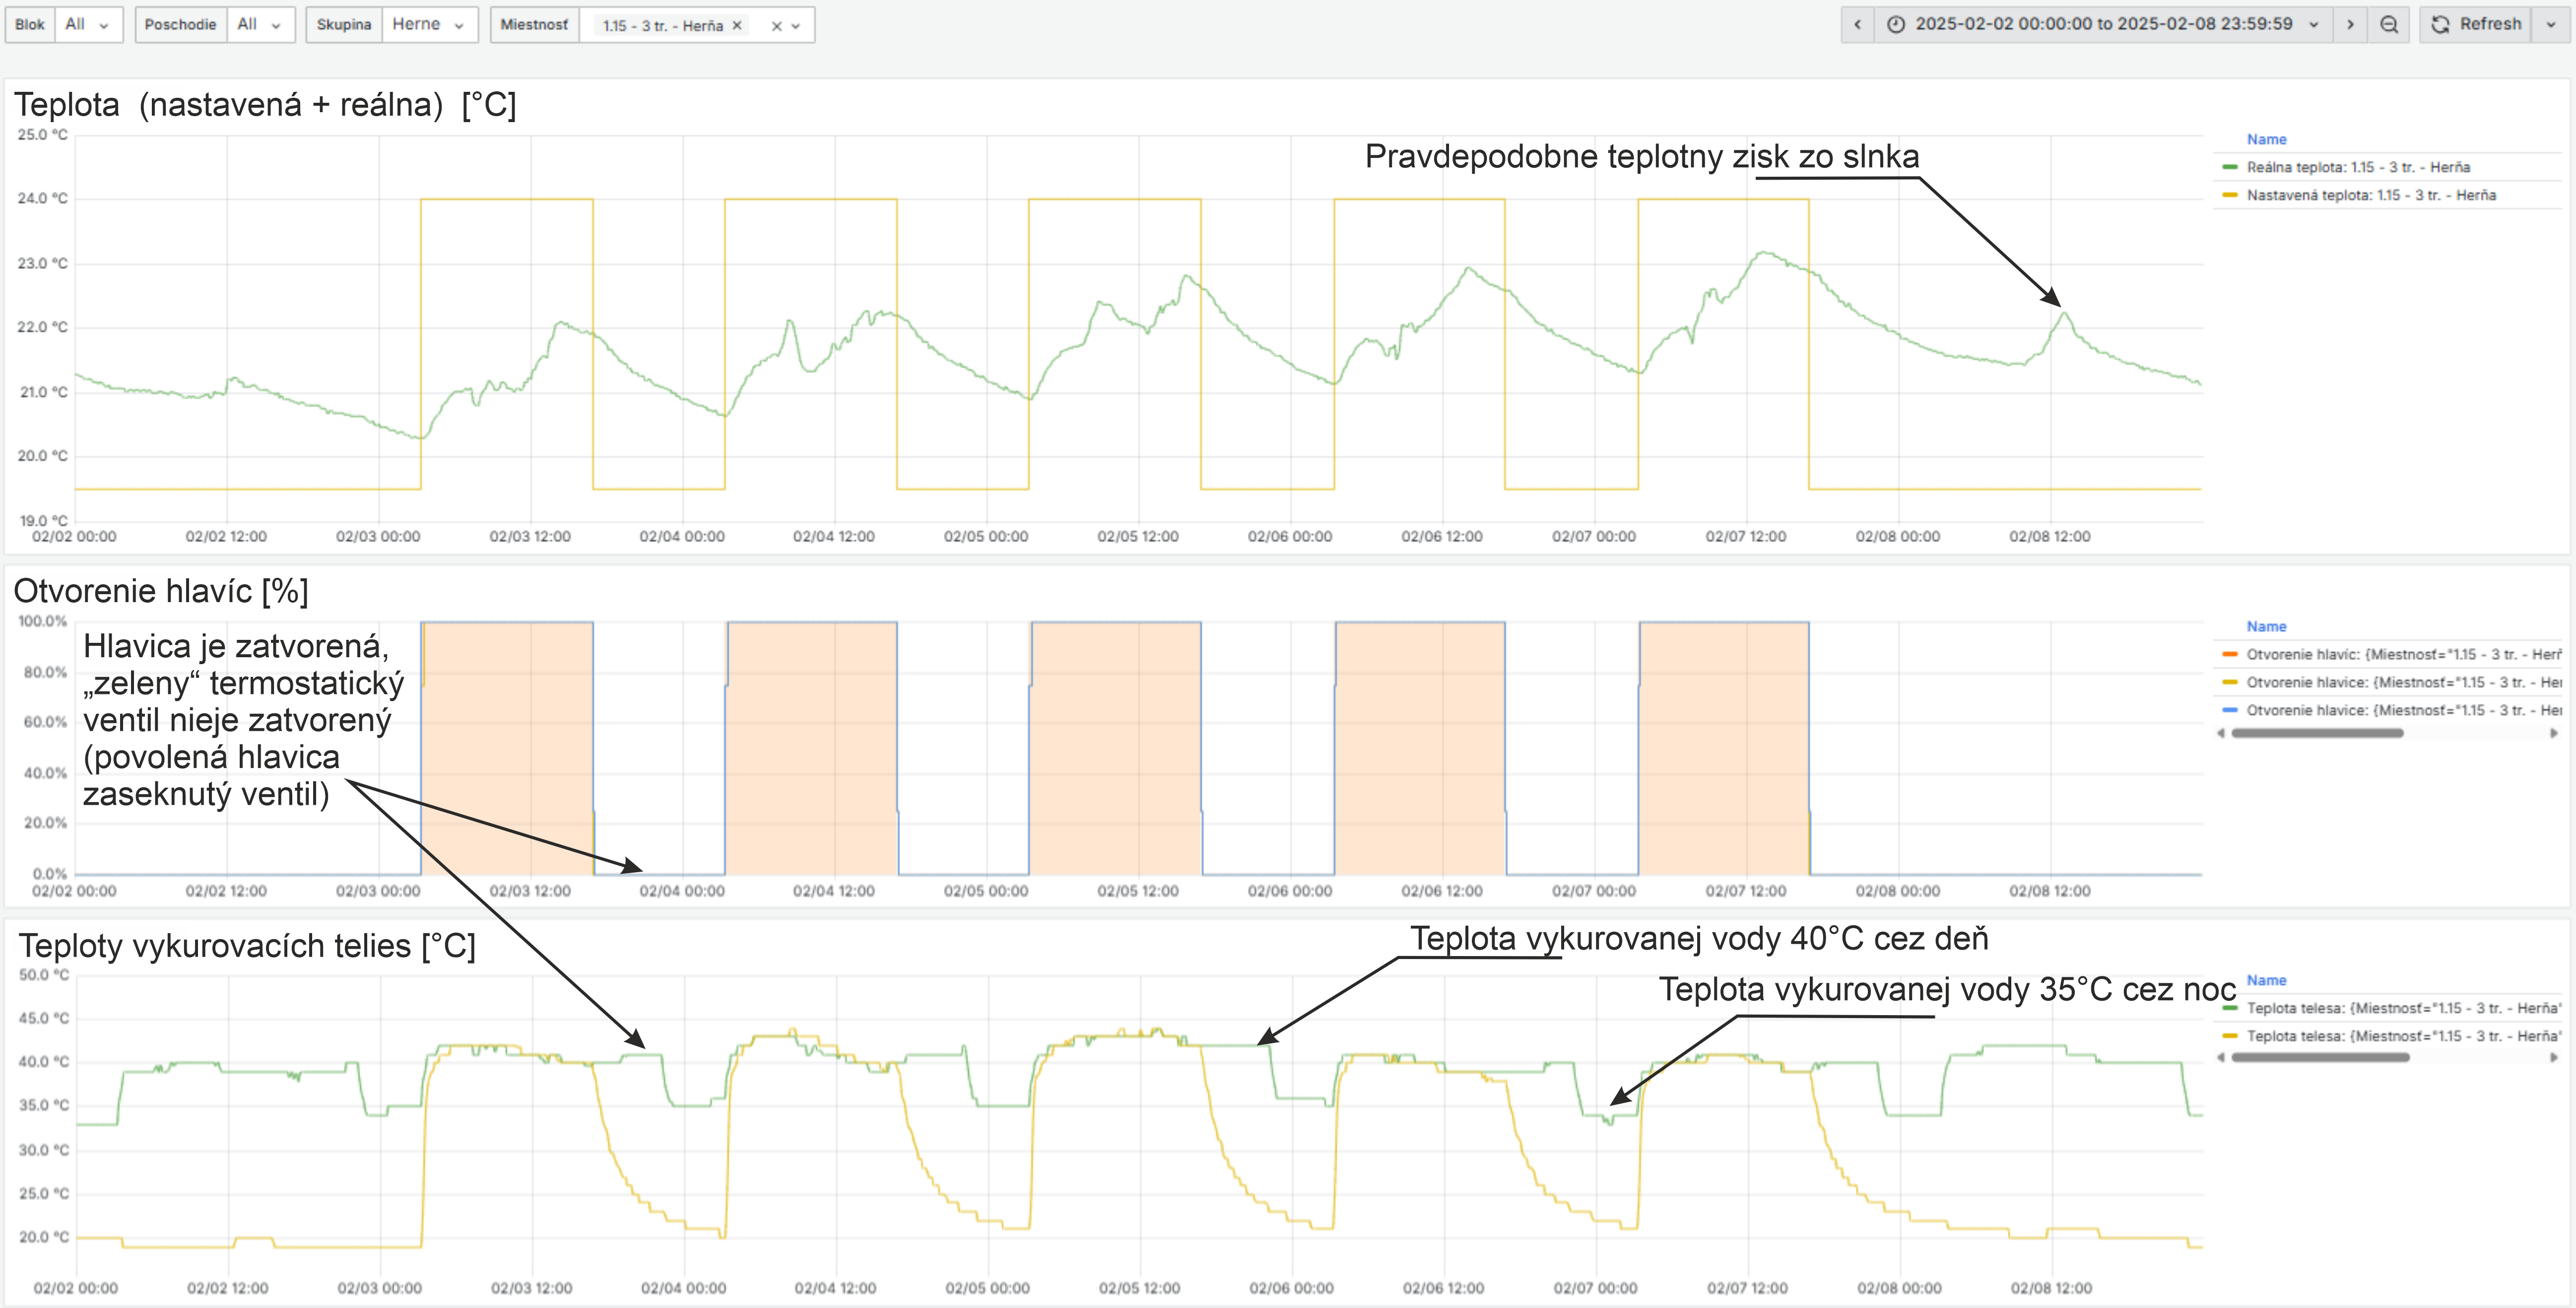Click the valve-opening legend horizontal scrollbar
Screen dimensions: 2576x1308
(x=2317, y=733)
